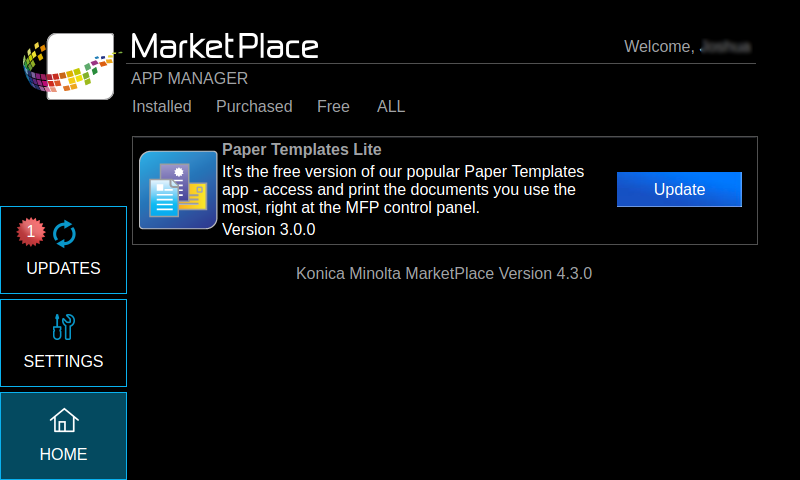
Task: Click the tools icon above SETTINGS
Action: [x=64, y=326]
